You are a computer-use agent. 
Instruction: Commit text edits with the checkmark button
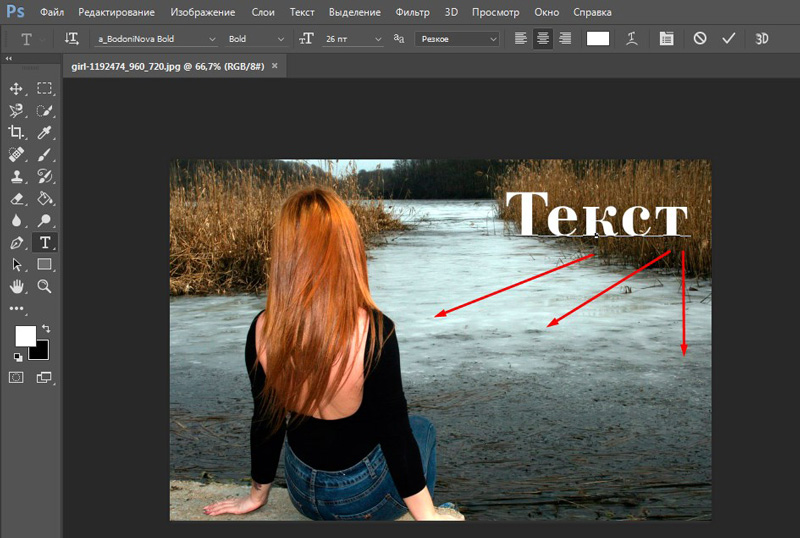[x=728, y=38]
